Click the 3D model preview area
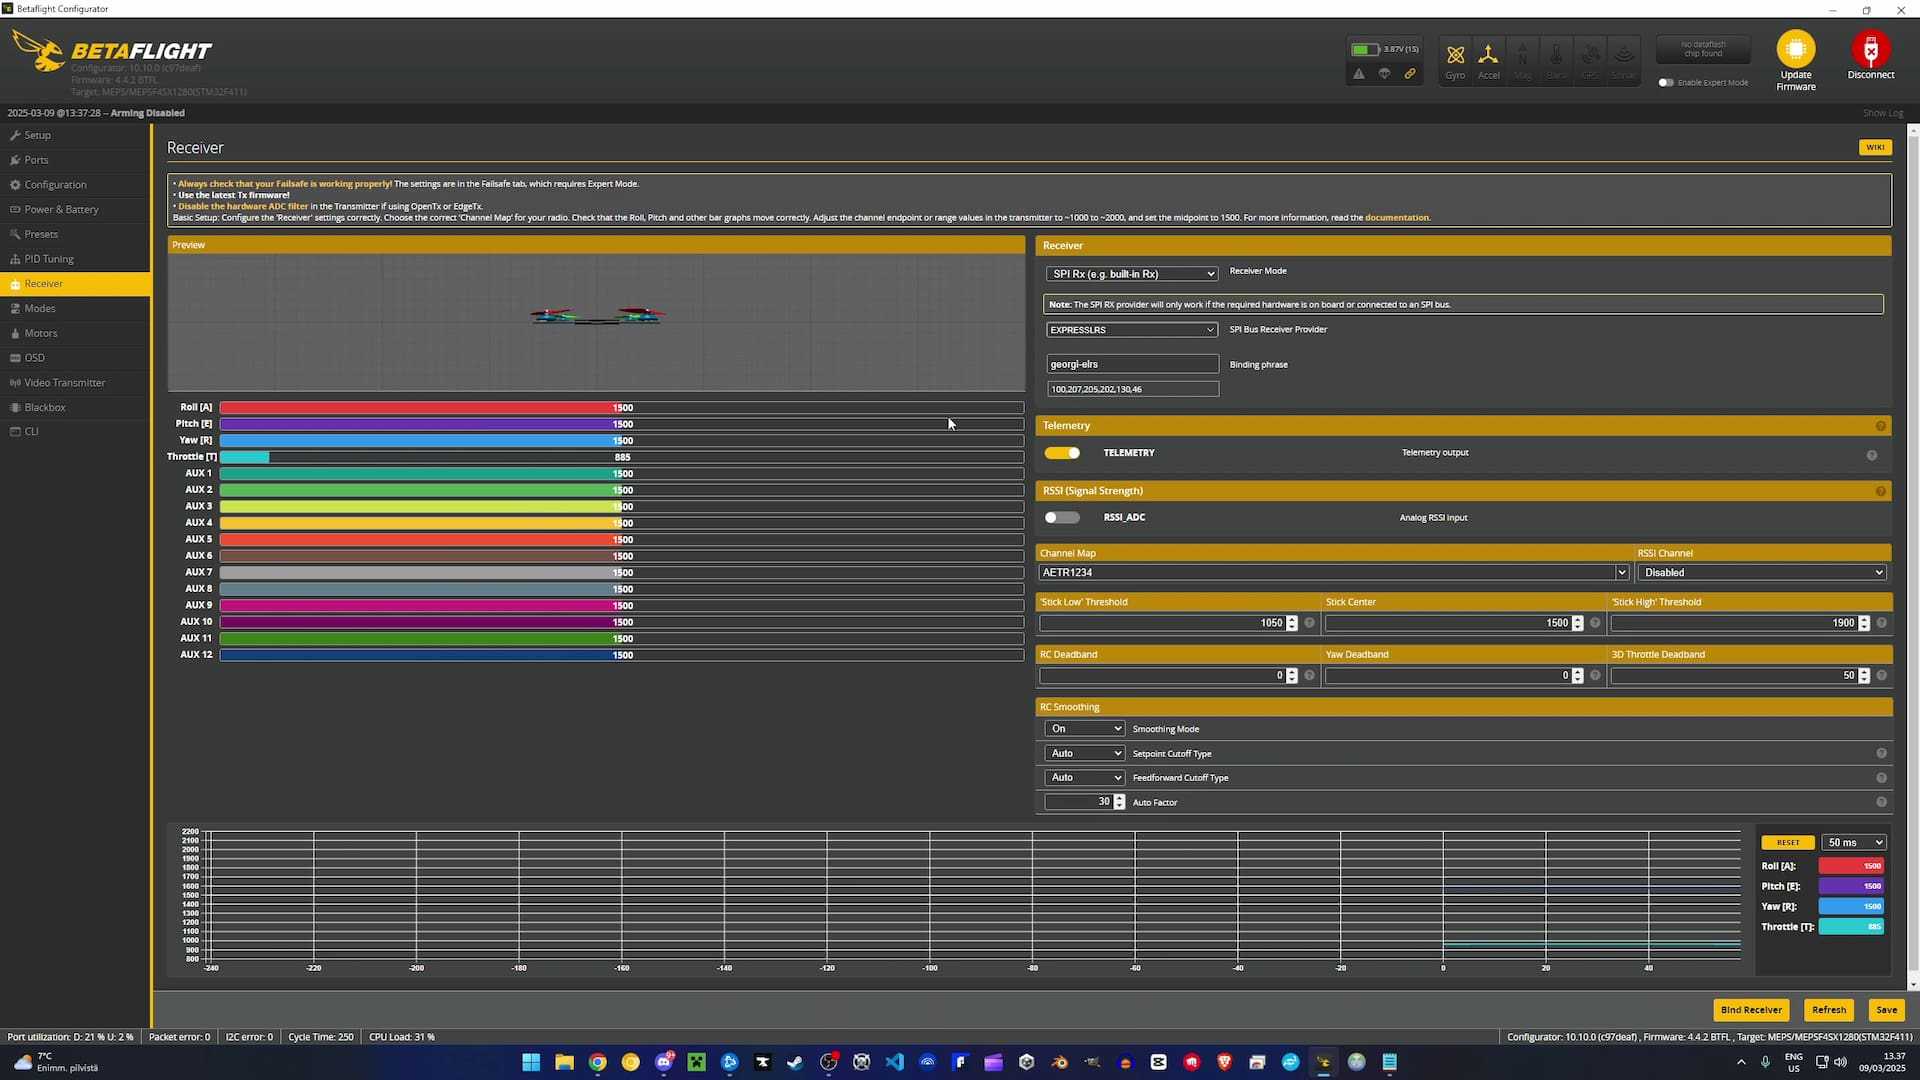The image size is (1920, 1080). (596, 322)
